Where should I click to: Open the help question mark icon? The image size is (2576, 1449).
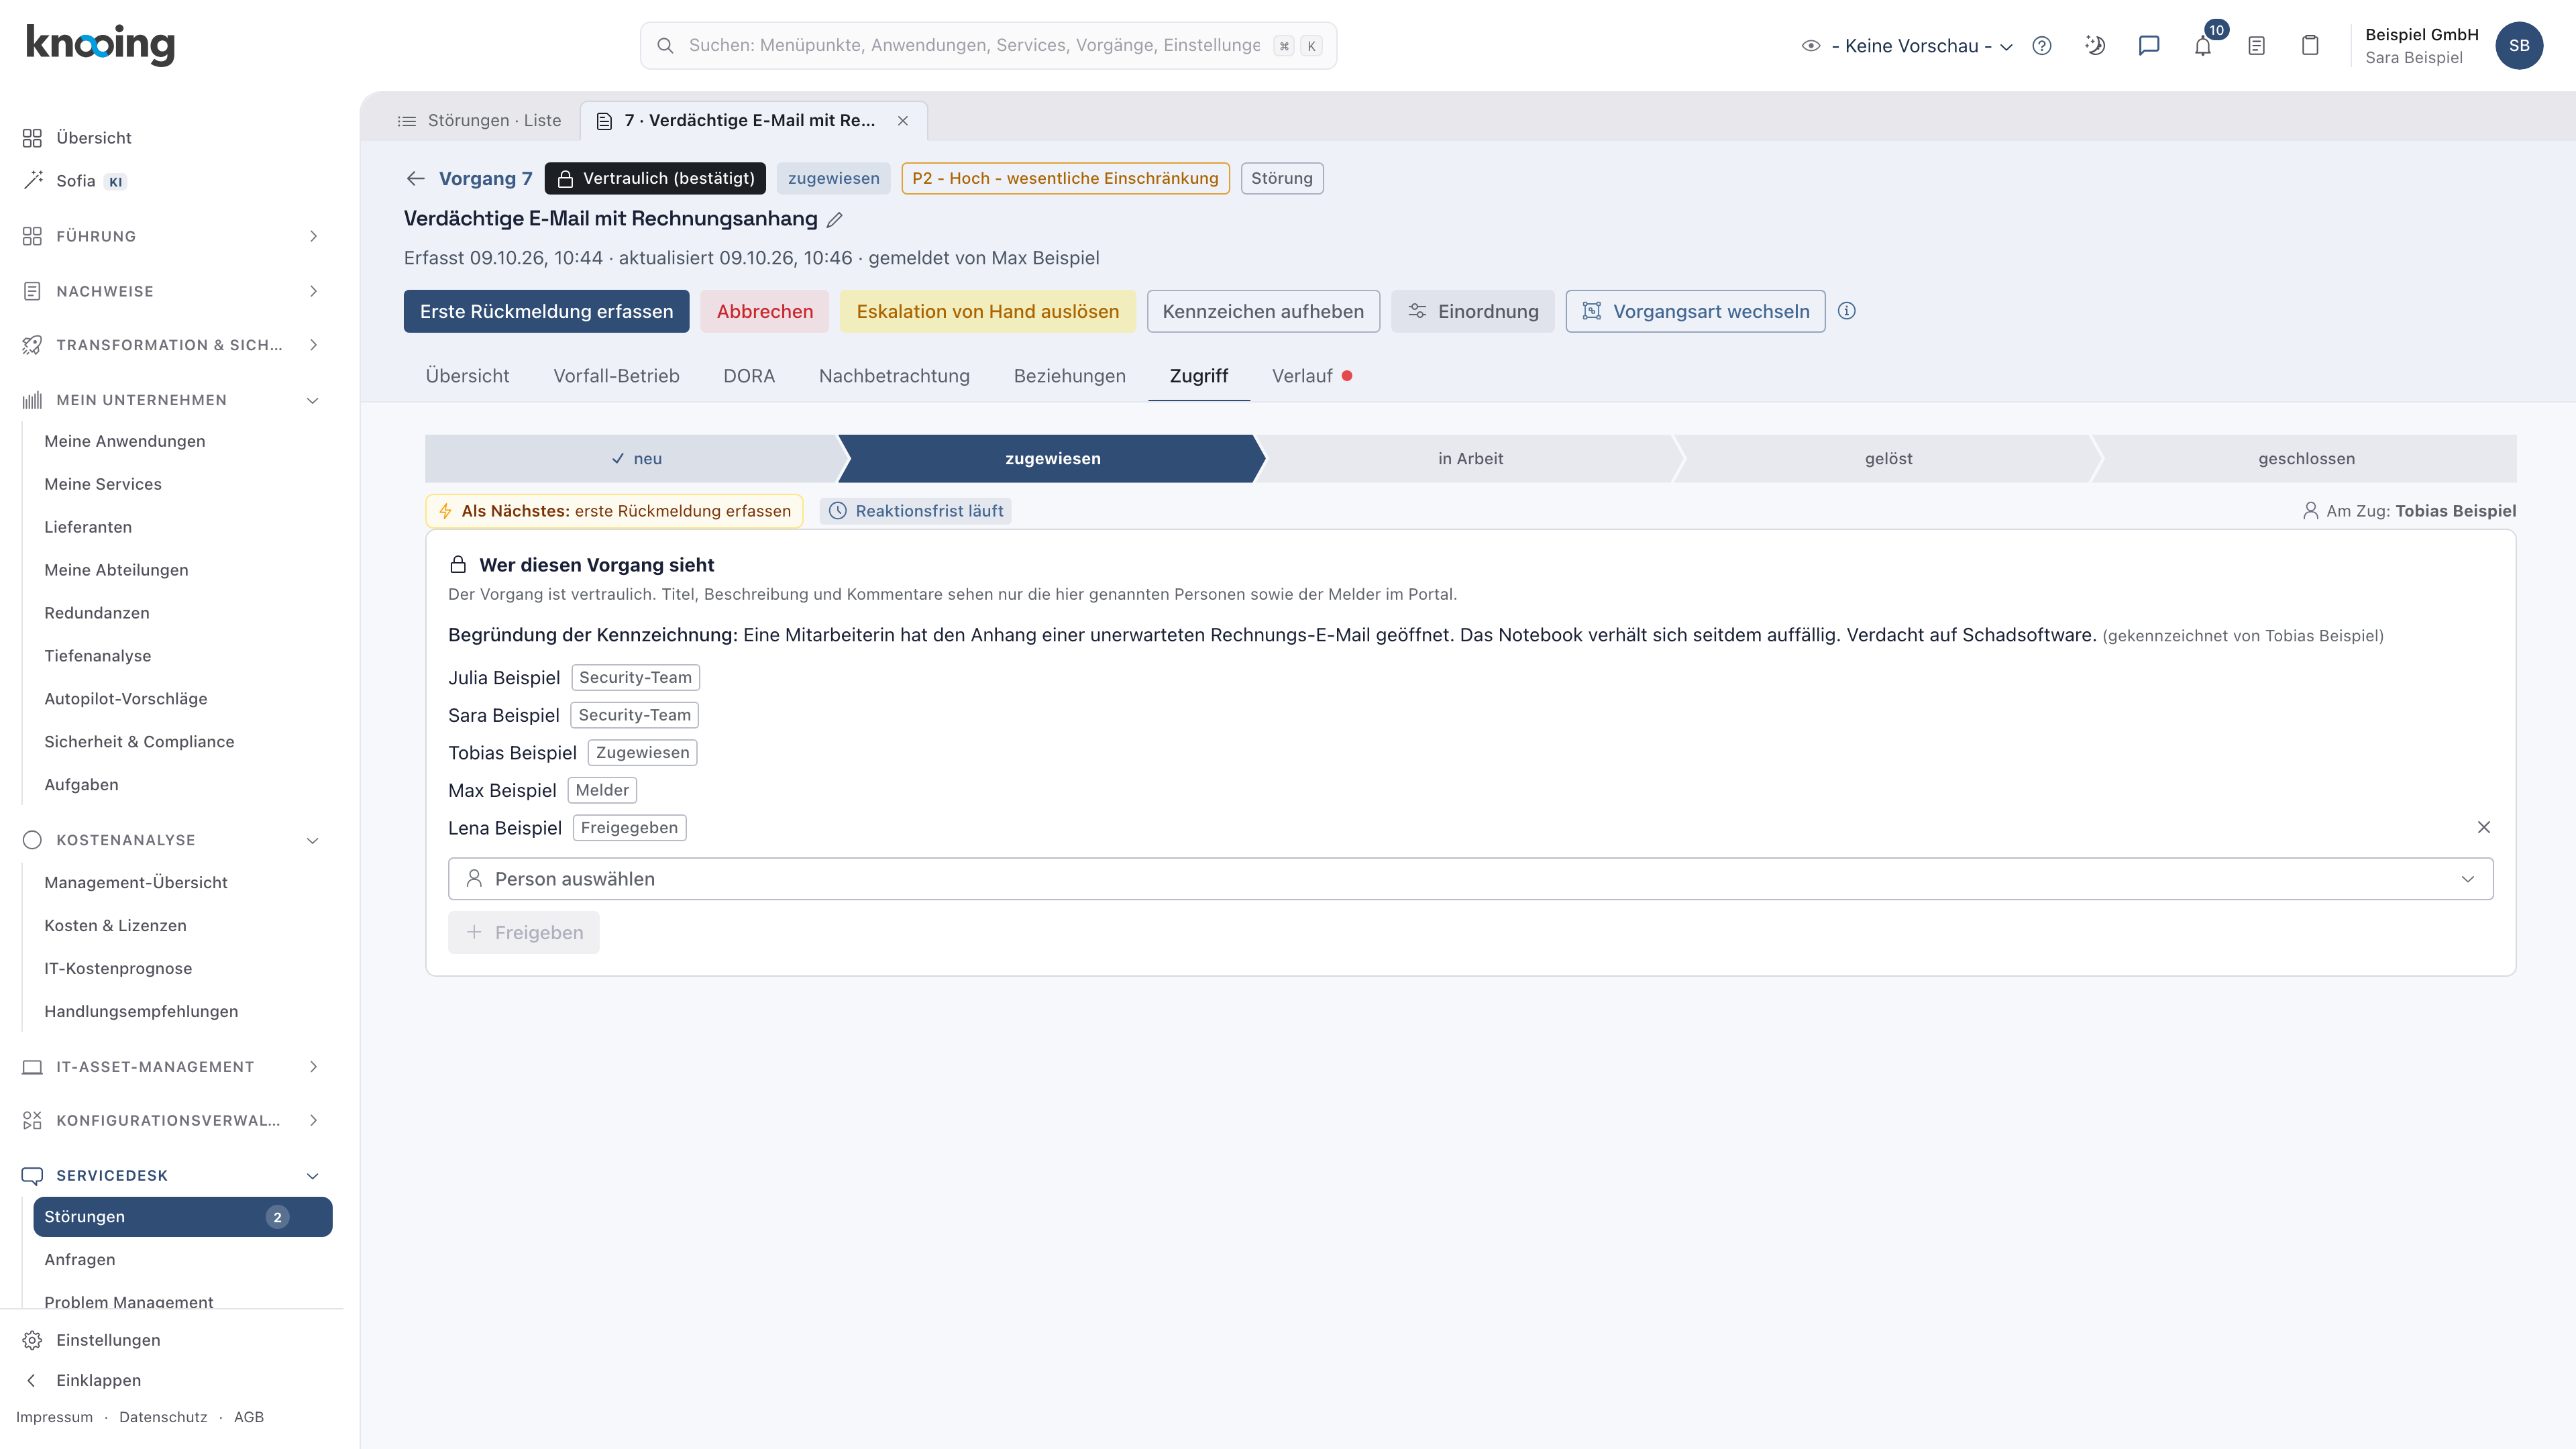2042,45
